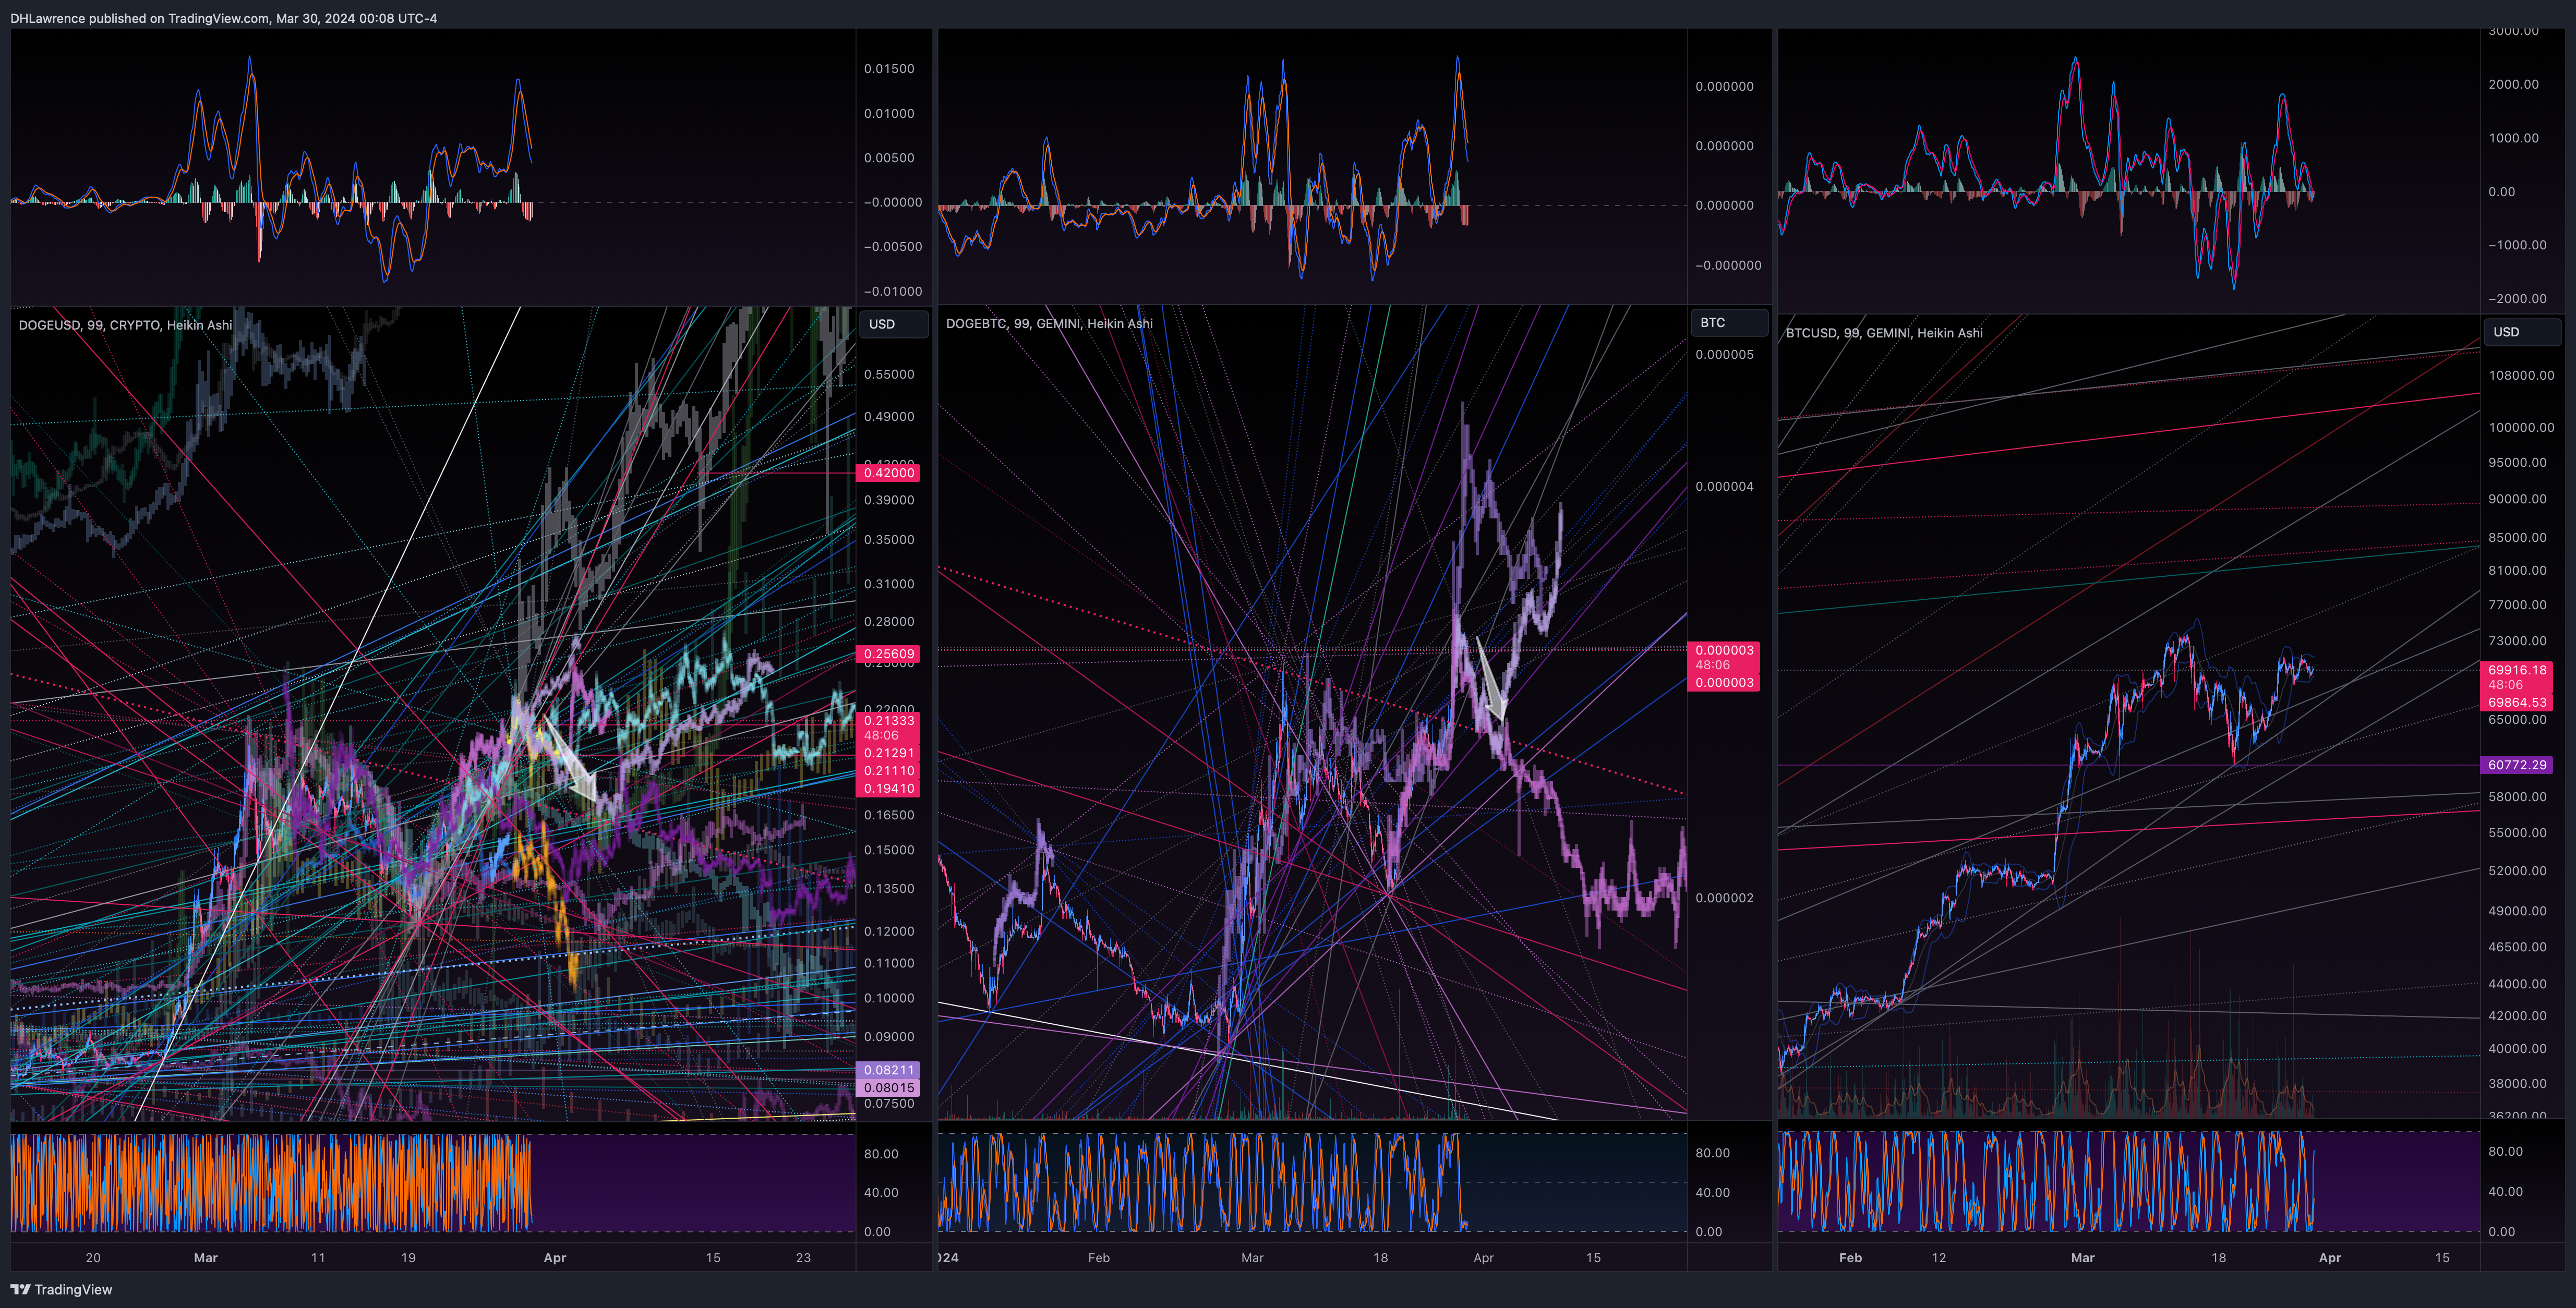Click the 12 date label under the BTCUSD chart

1939,1258
